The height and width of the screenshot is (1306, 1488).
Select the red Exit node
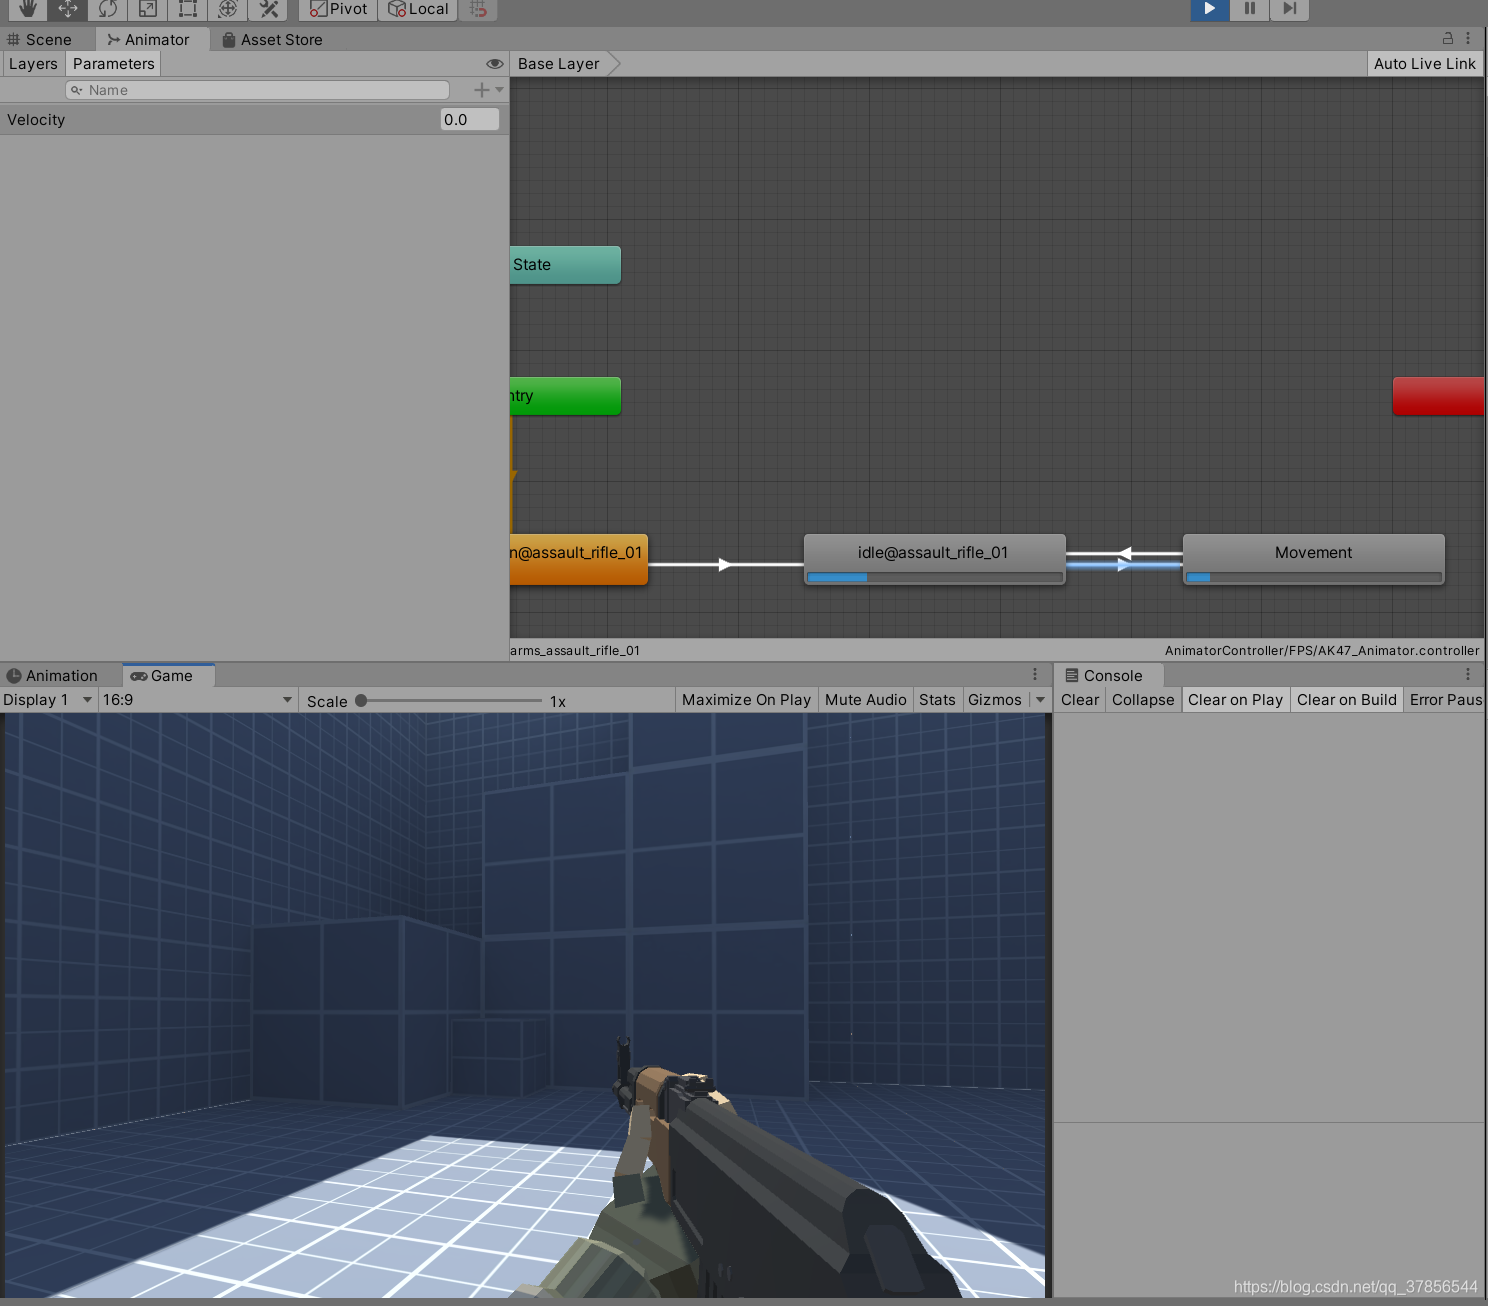click(1438, 396)
